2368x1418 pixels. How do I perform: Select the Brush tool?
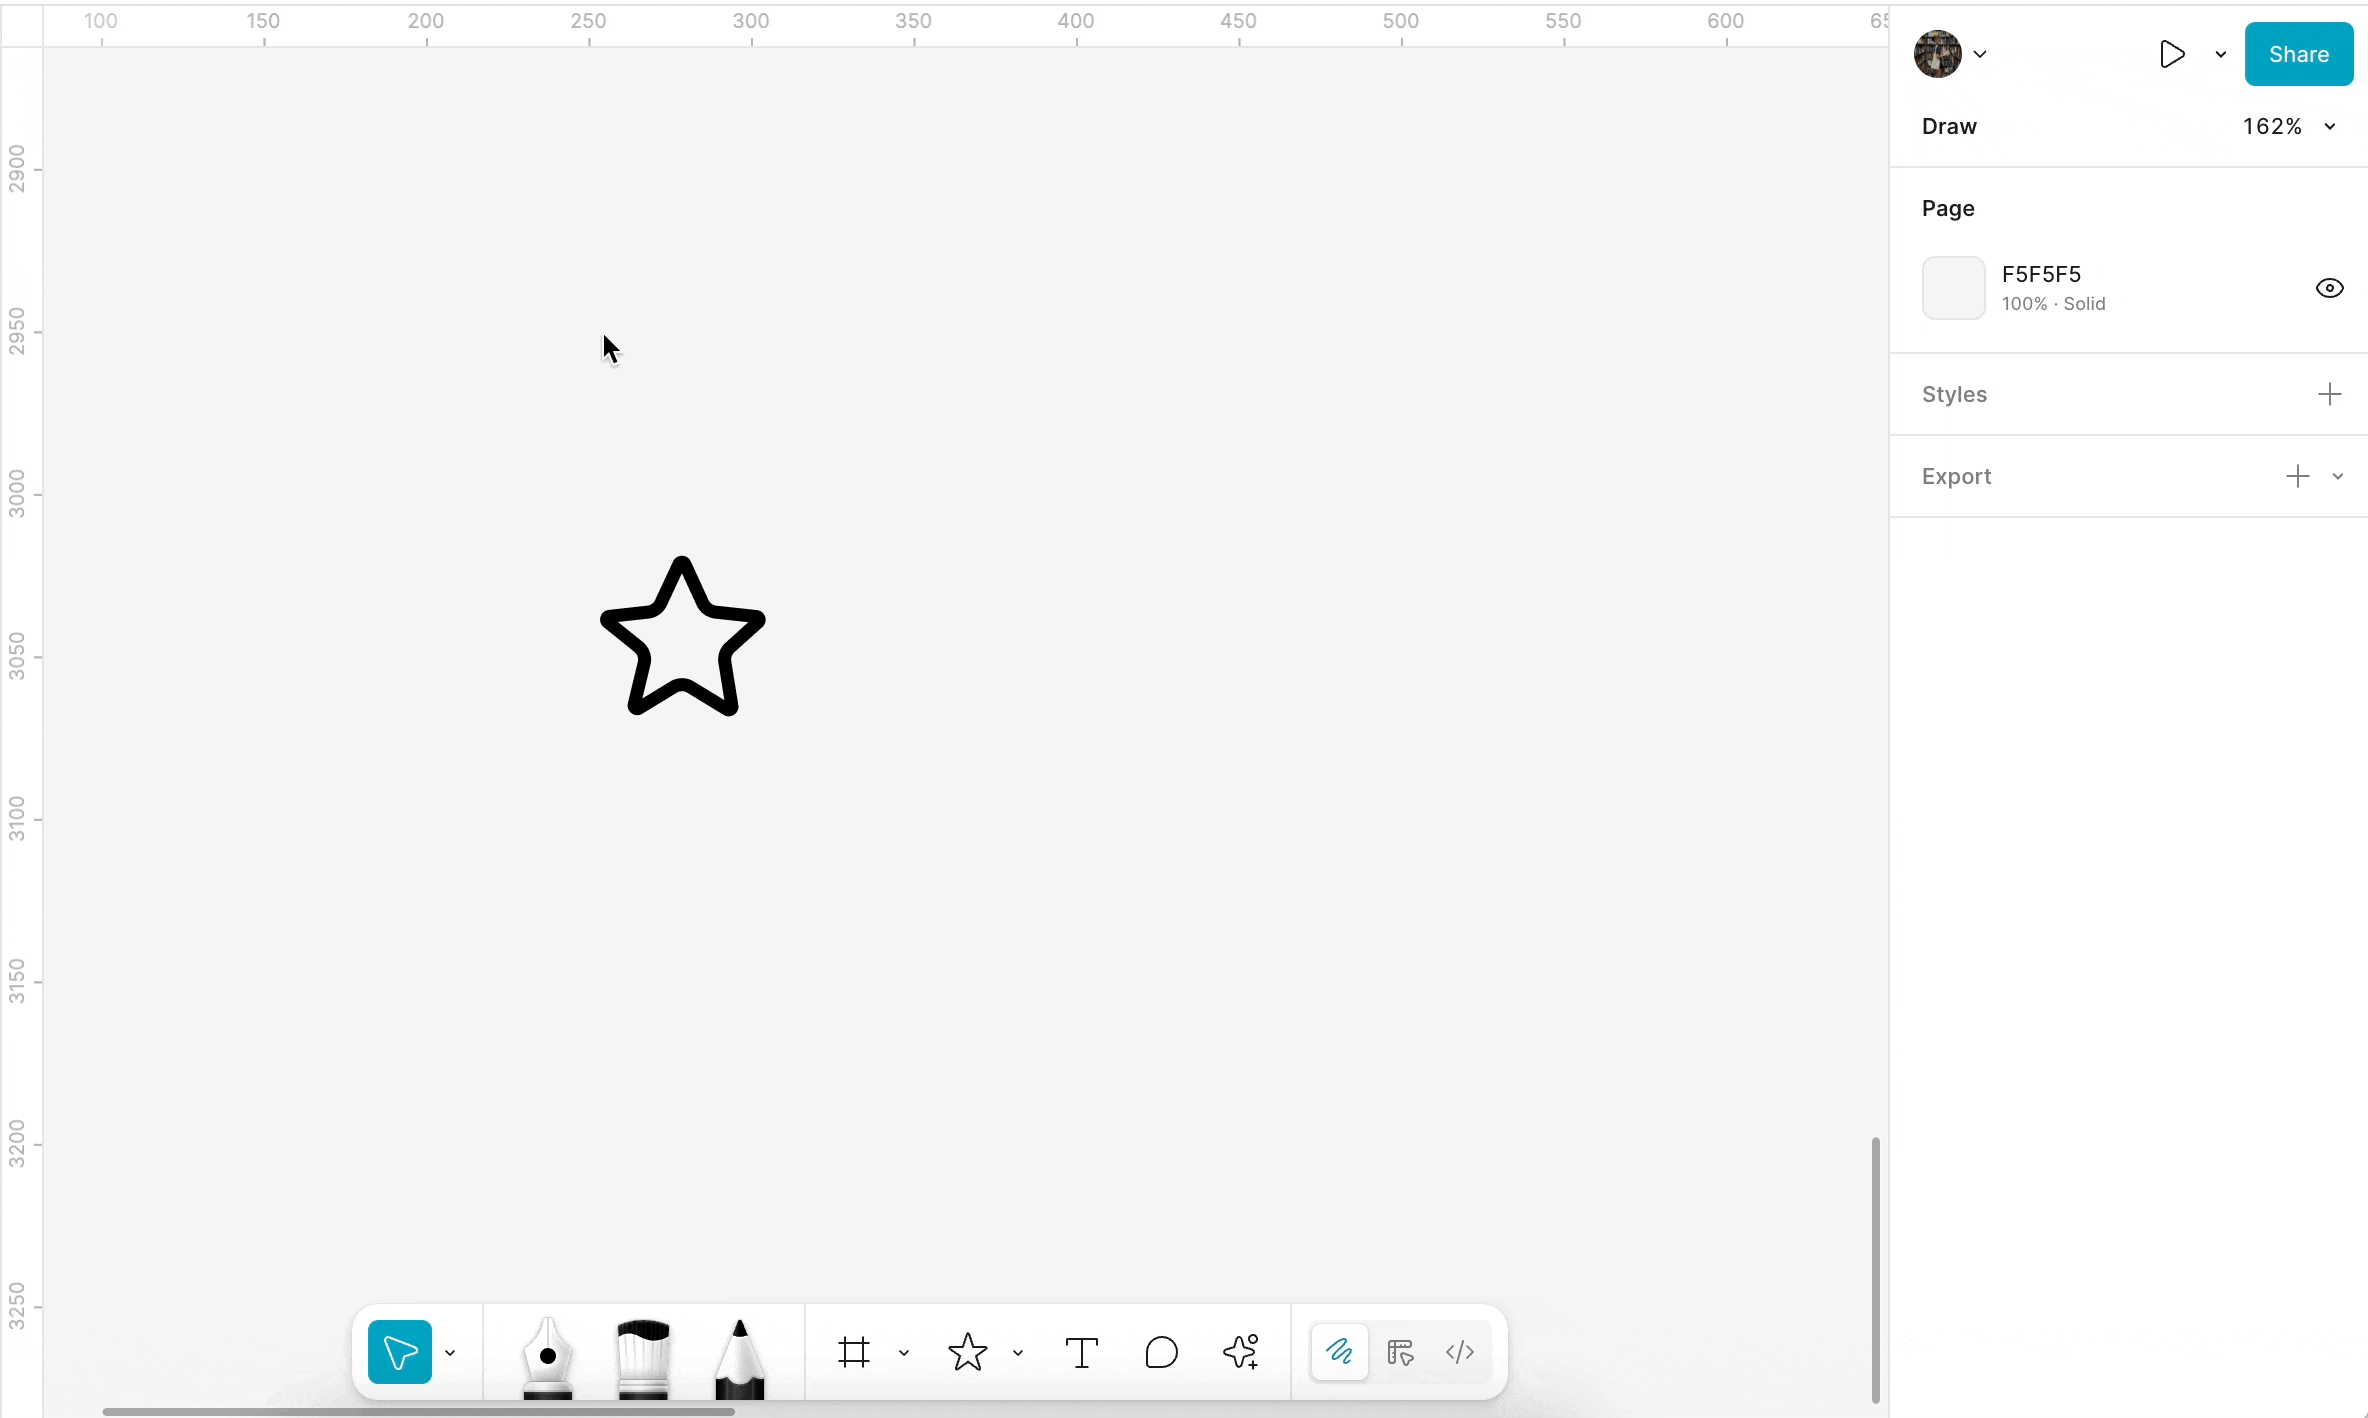pos(641,1353)
